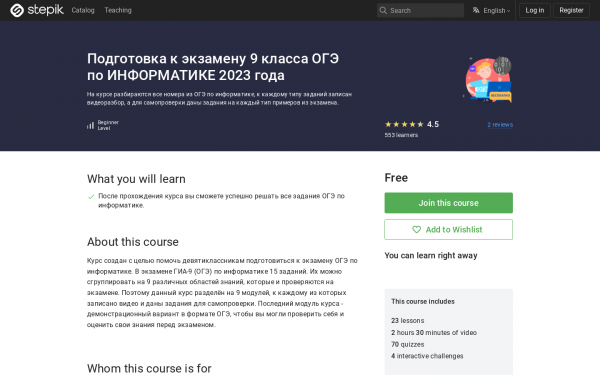Open the course cover image
The image size is (600, 375).
click(488, 79)
